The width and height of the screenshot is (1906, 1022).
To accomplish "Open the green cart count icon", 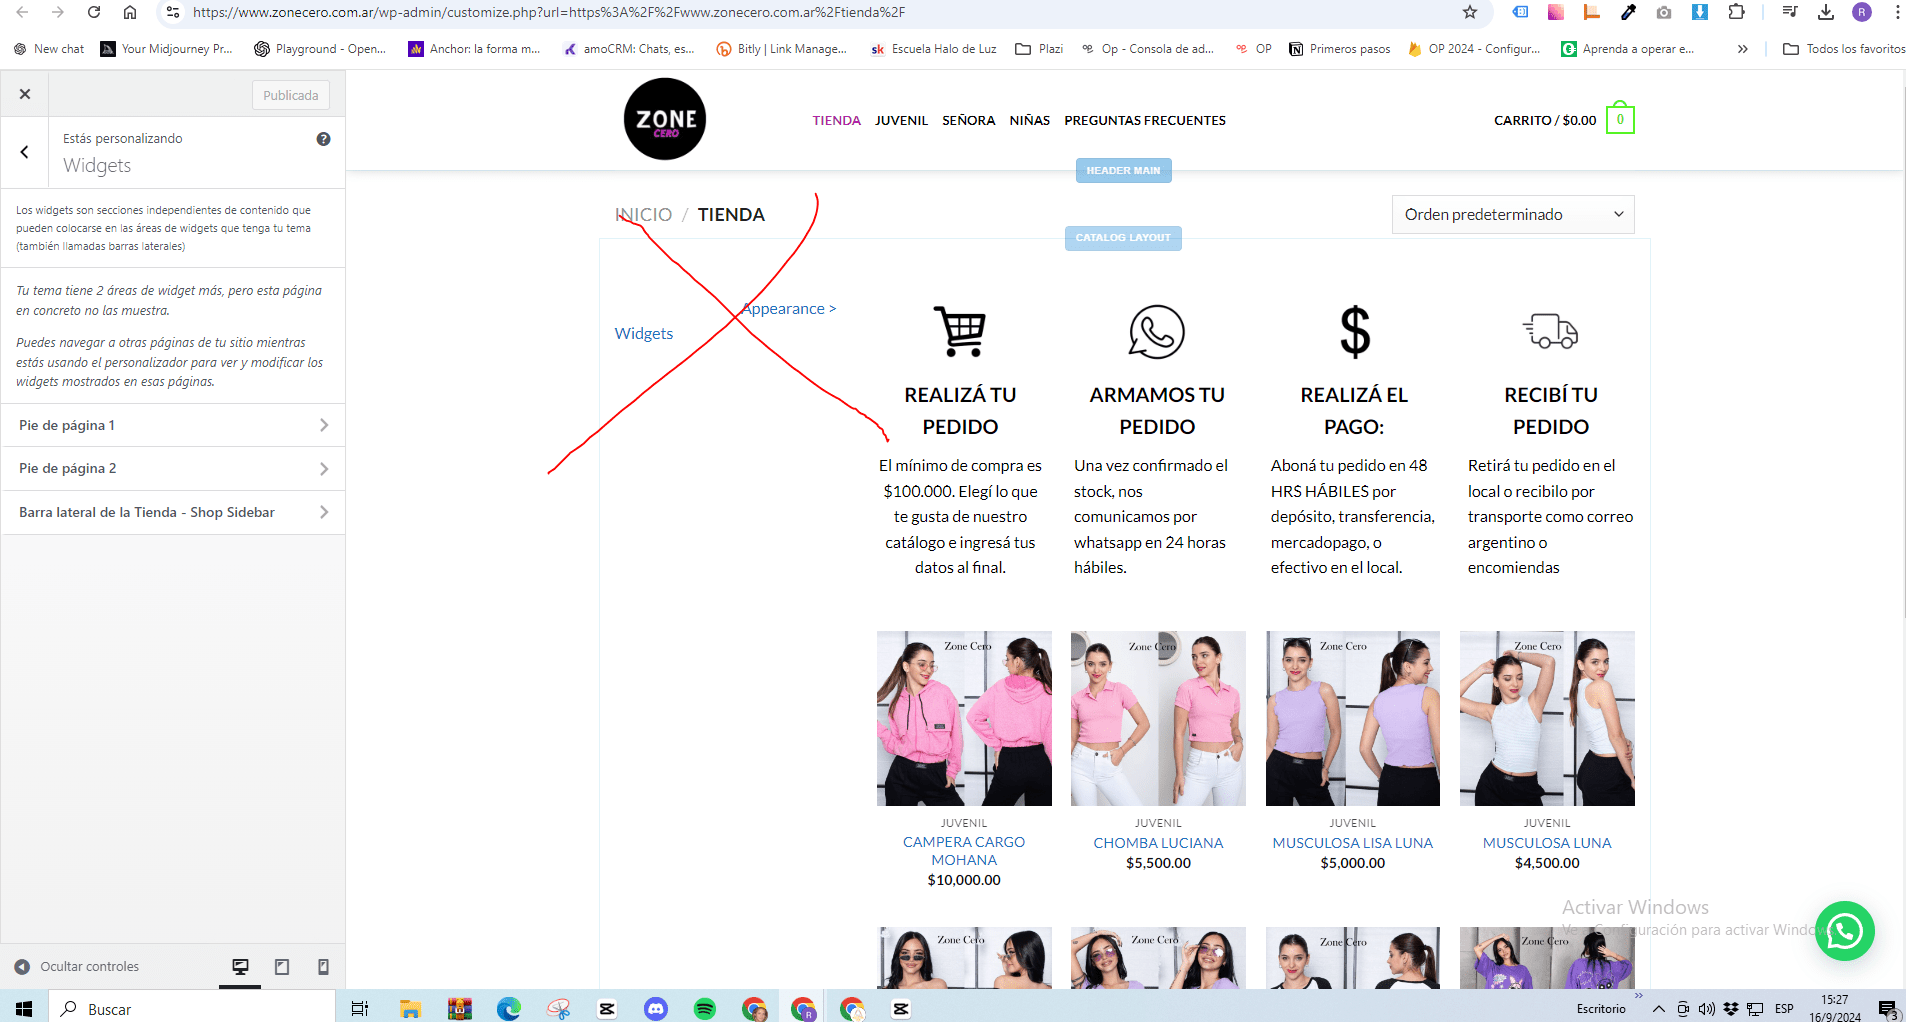I will click(1620, 119).
